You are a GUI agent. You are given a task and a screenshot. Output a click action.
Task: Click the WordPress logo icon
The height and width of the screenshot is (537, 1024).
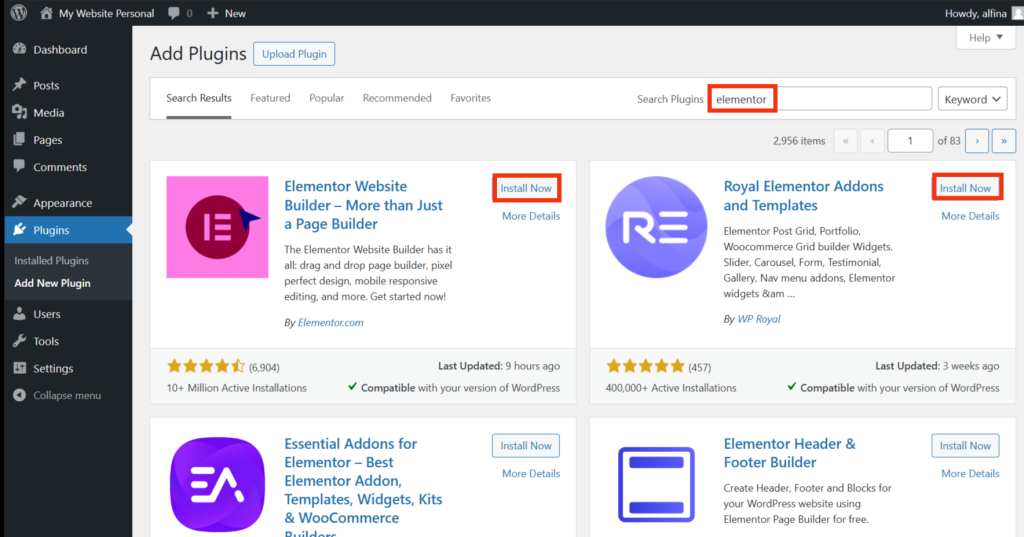coord(17,13)
